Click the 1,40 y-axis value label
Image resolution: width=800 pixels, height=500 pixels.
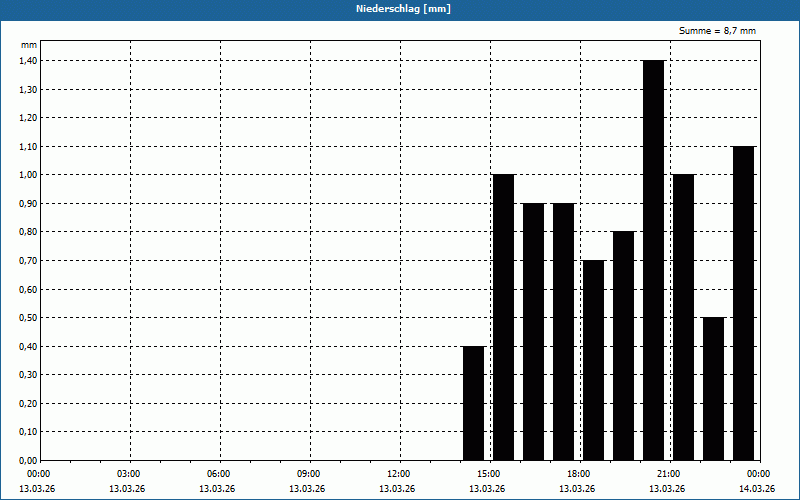tap(27, 61)
